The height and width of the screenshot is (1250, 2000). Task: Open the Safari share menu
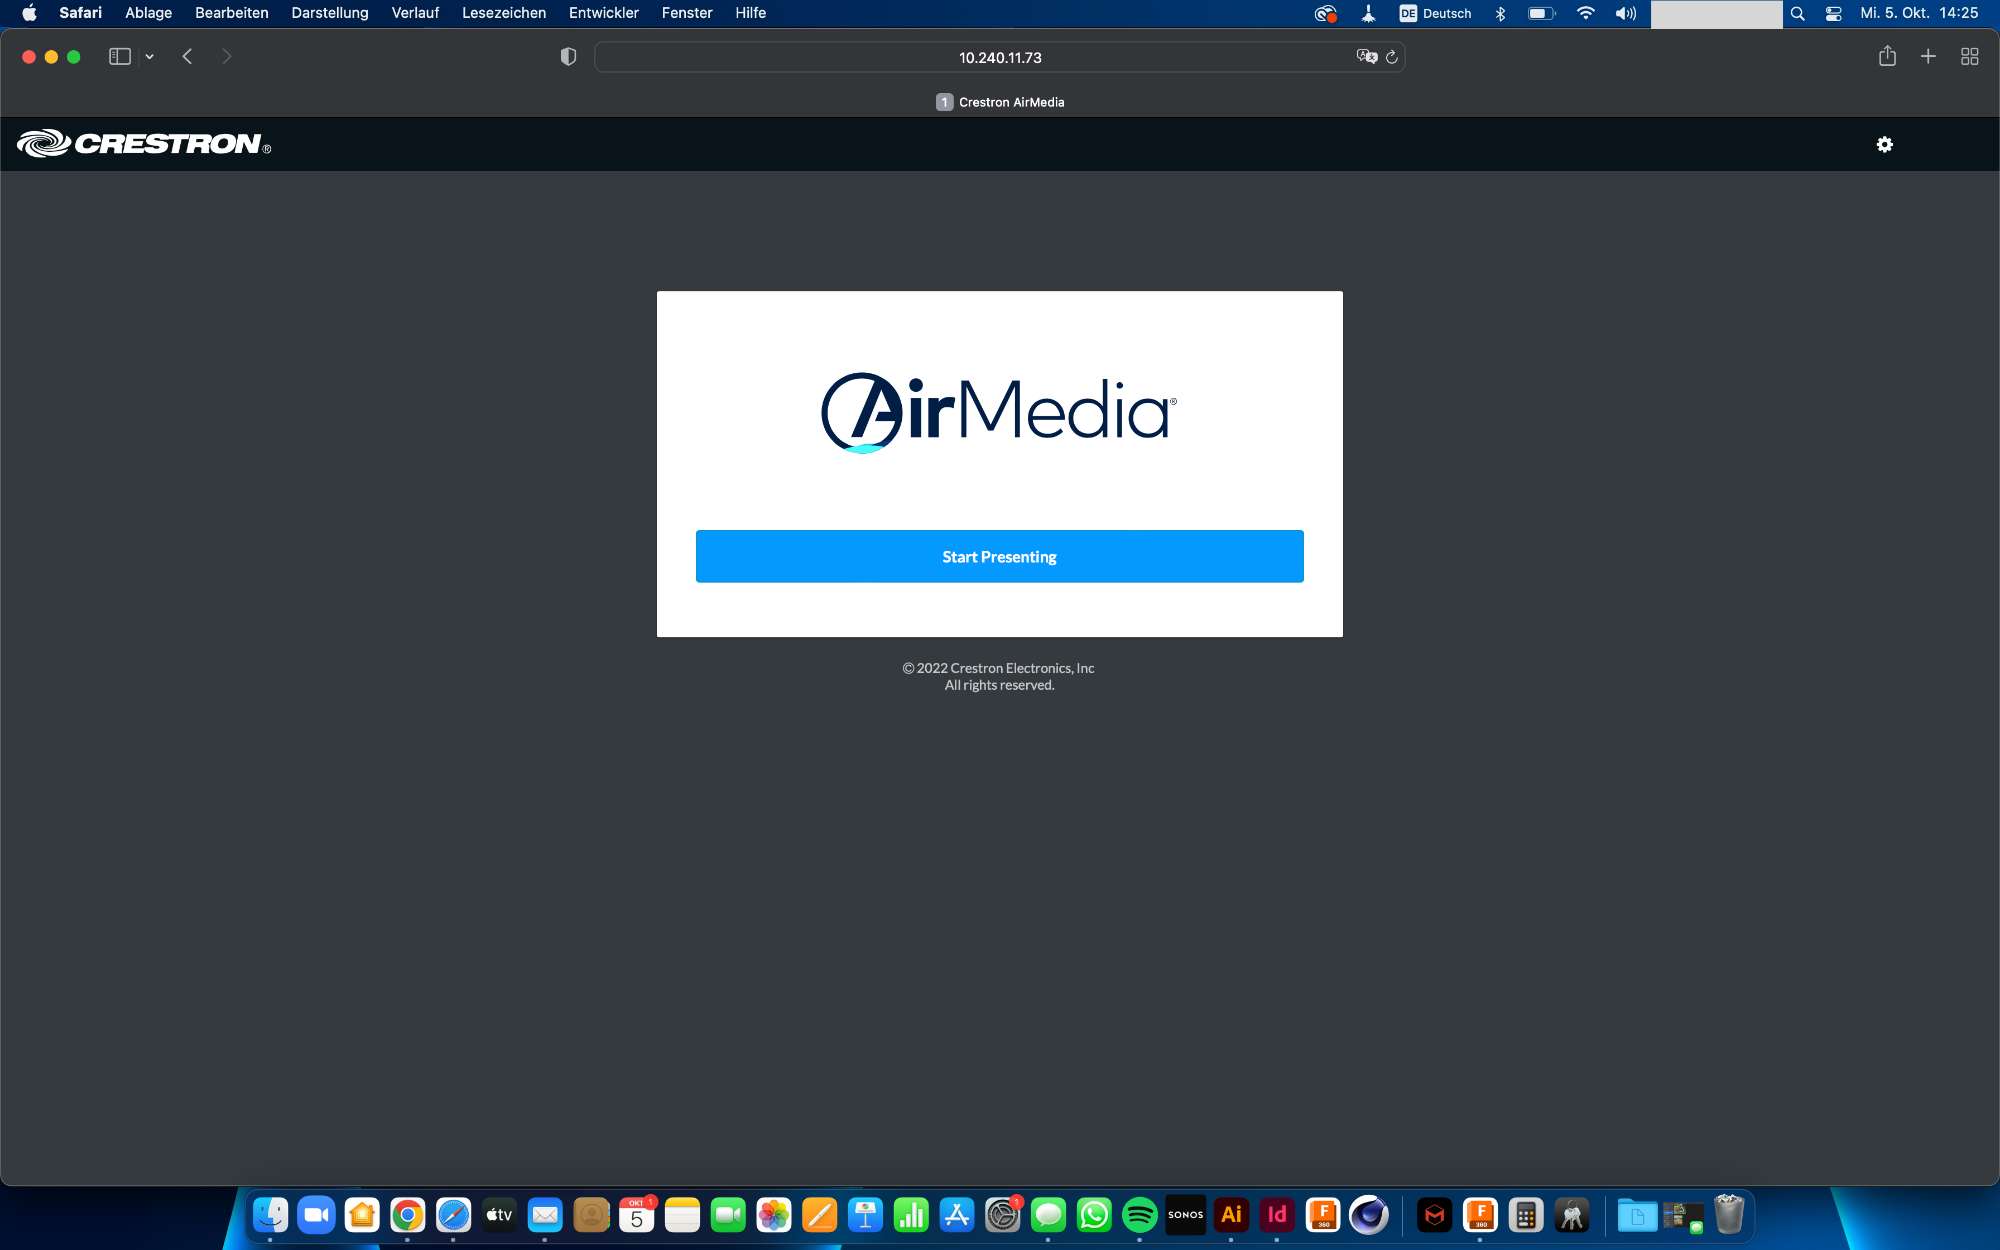point(1887,56)
